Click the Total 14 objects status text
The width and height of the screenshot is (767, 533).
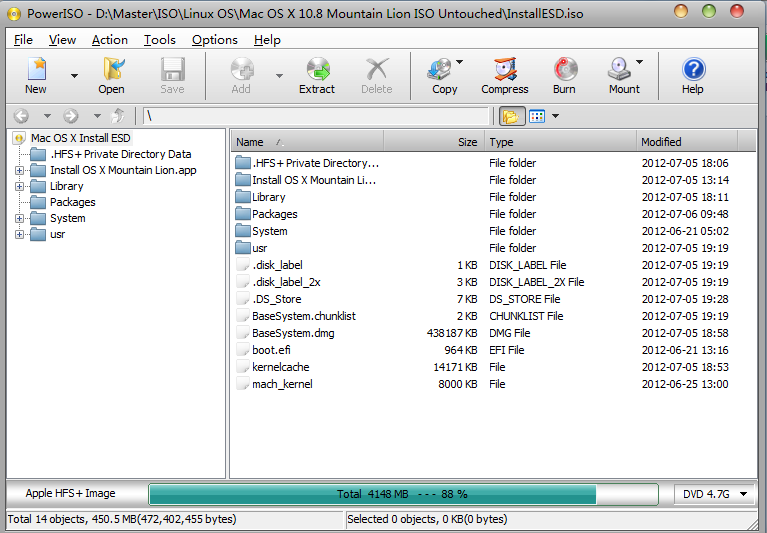click(x=121, y=519)
